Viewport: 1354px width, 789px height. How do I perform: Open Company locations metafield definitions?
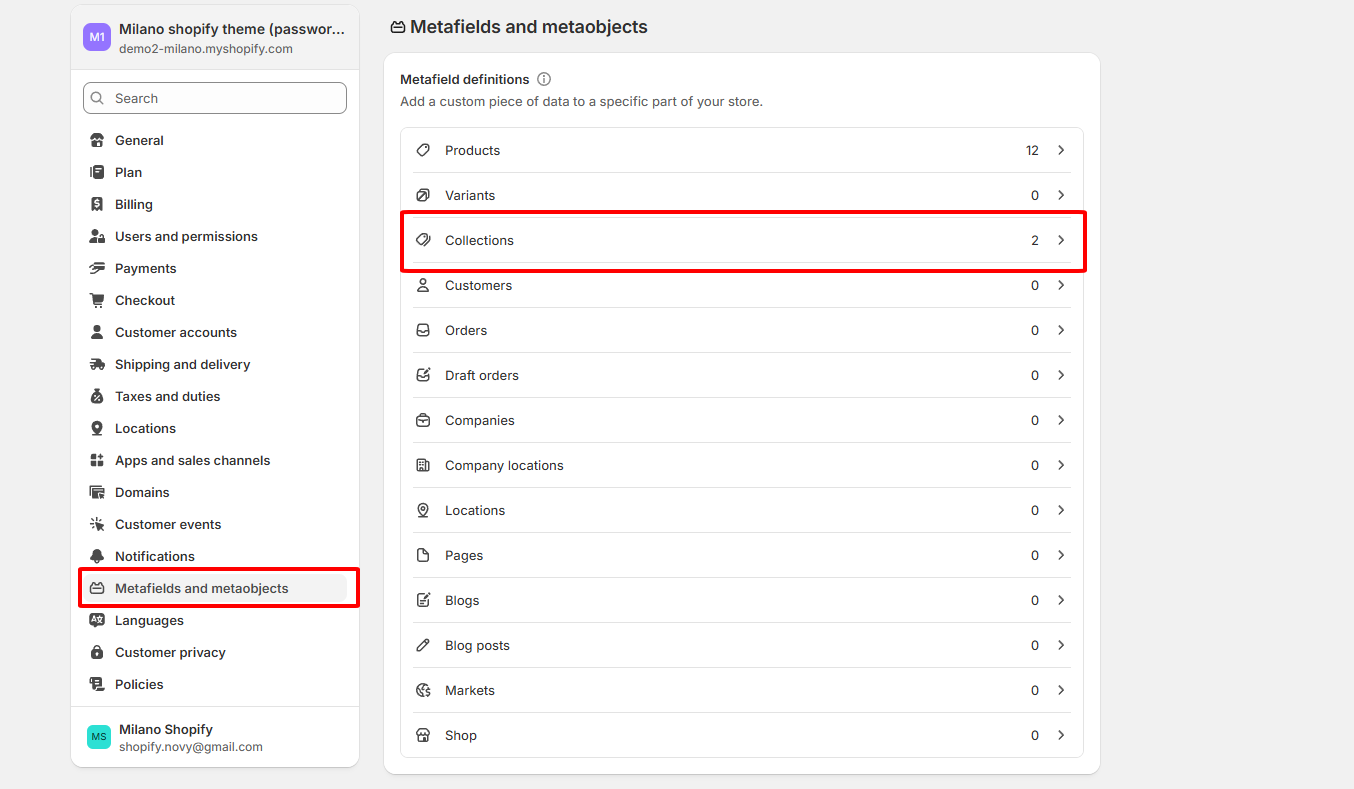(740, 465)
